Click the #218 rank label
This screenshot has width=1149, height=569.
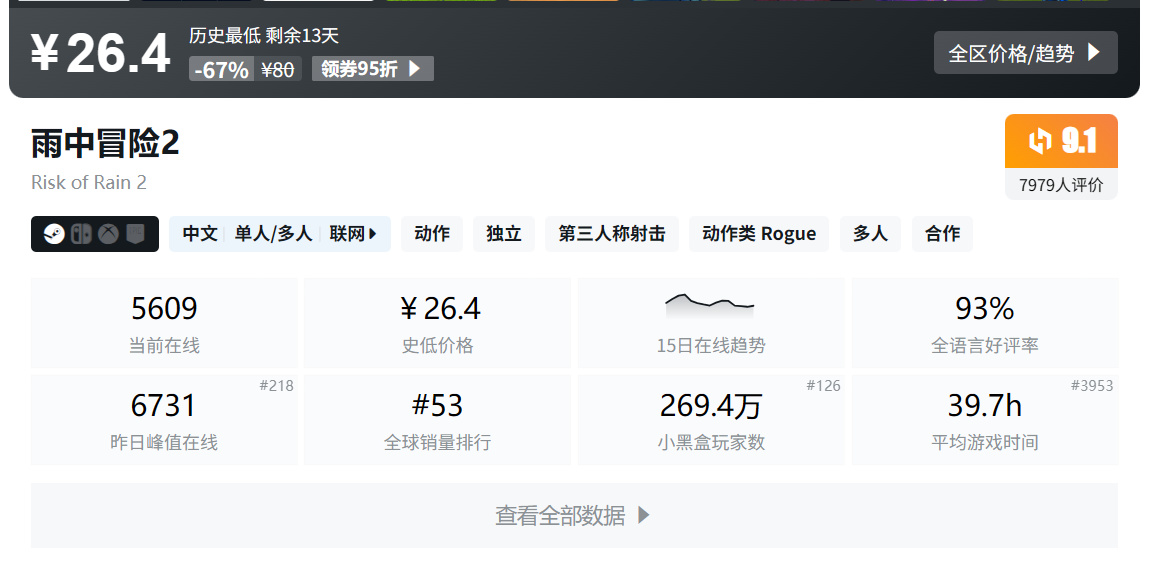tap(276, 386)
